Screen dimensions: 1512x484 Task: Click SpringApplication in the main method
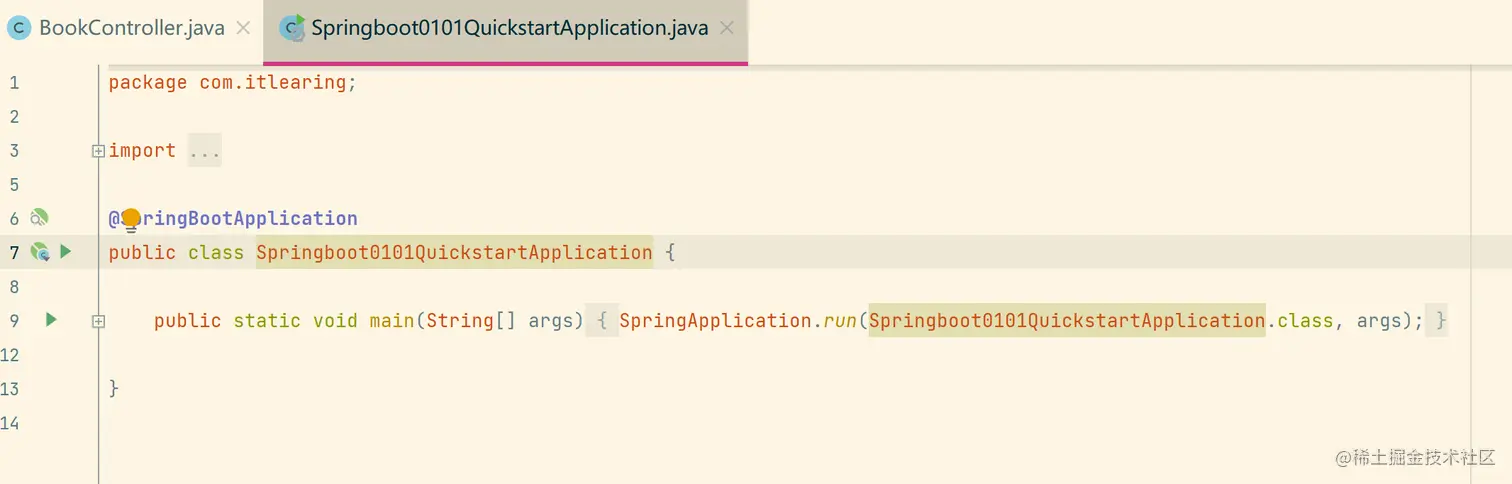(715, 321)
